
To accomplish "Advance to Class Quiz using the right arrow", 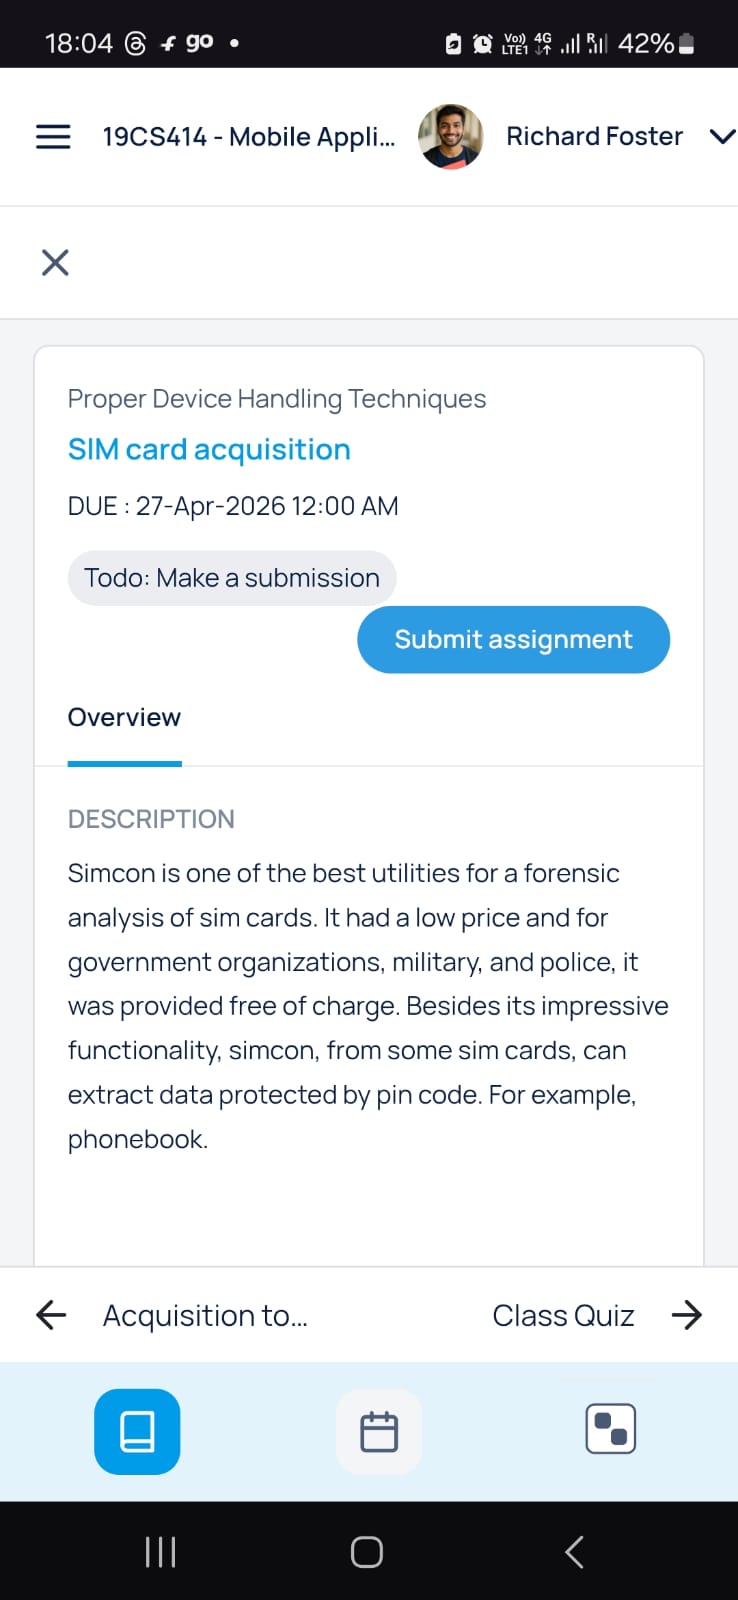I will click(687, 1315).
